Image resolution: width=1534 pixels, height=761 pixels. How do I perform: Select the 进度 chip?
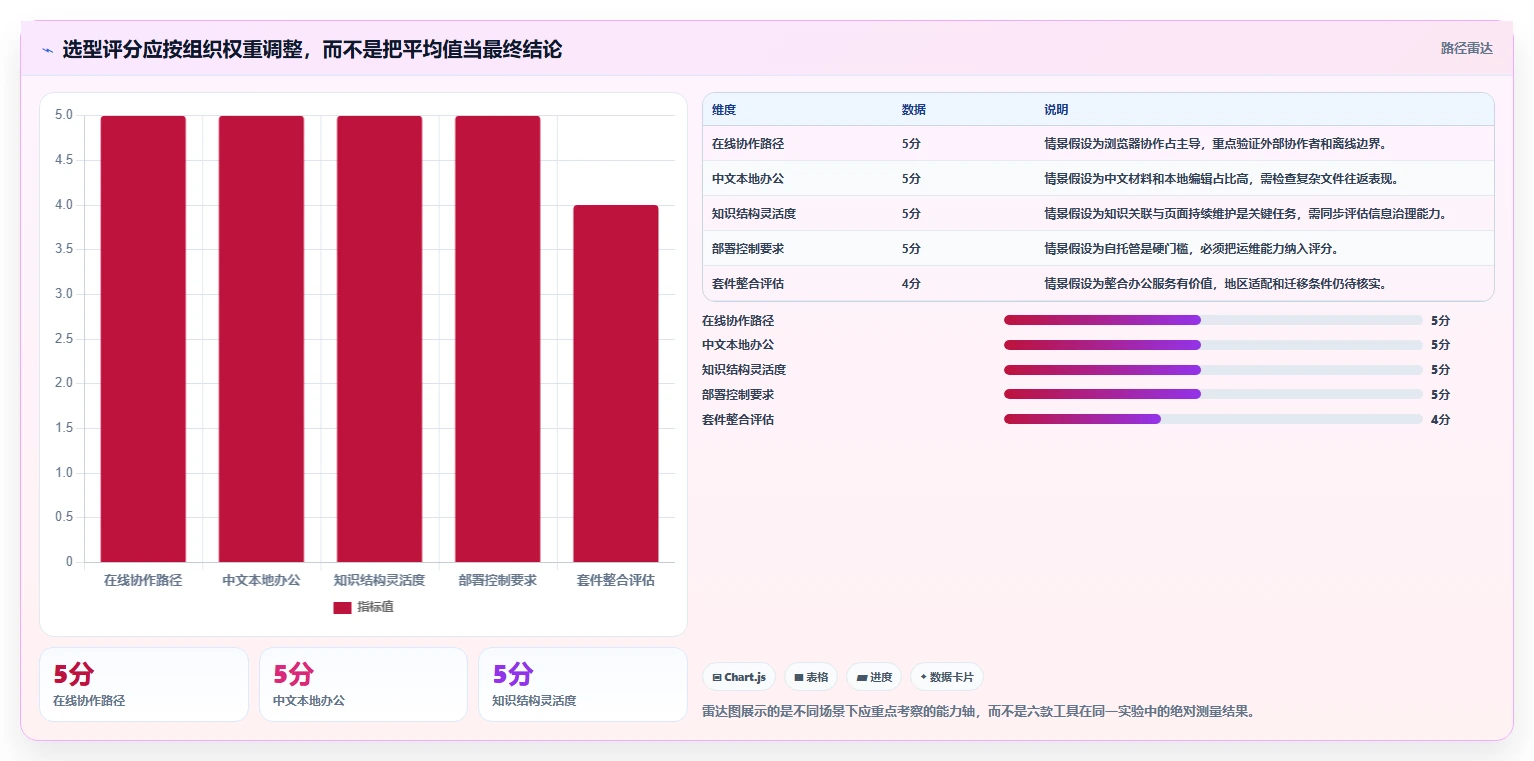click(x=874, y=677)
